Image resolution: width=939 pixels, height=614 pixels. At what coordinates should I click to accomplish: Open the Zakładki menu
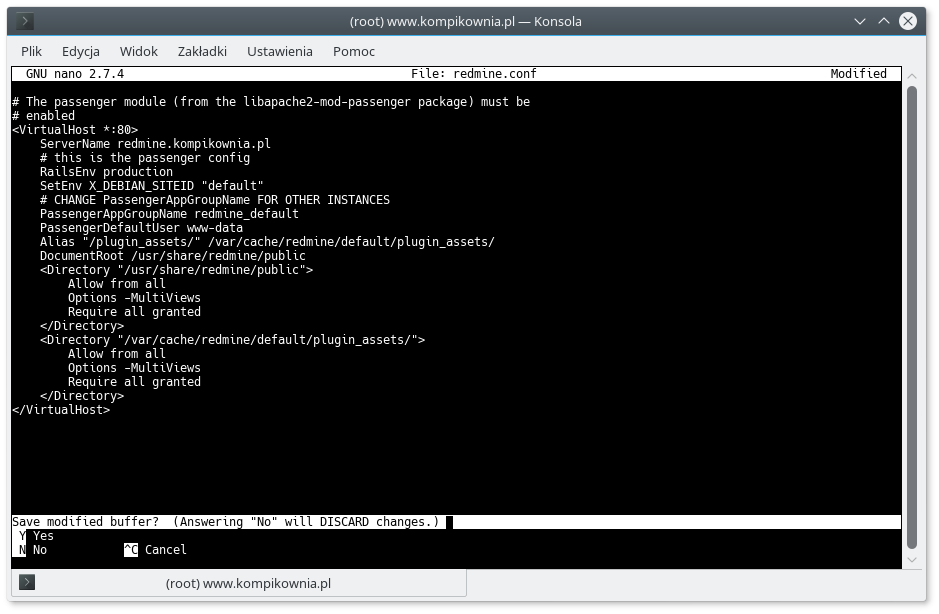click(202, 52)
